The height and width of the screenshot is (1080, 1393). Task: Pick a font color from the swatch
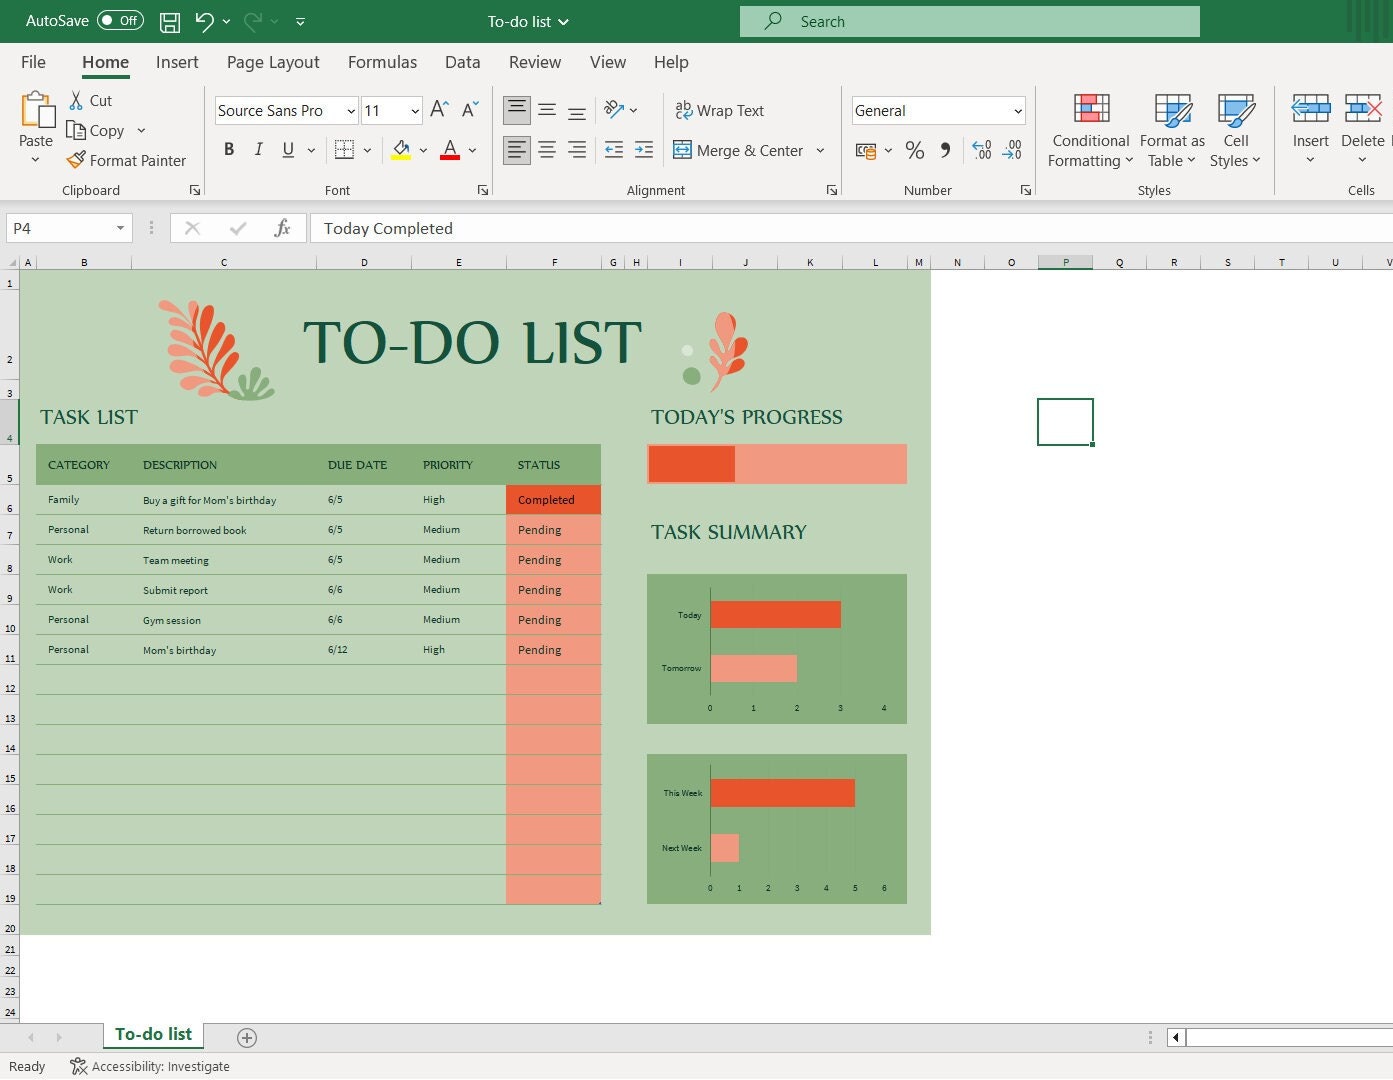[449, 149]
